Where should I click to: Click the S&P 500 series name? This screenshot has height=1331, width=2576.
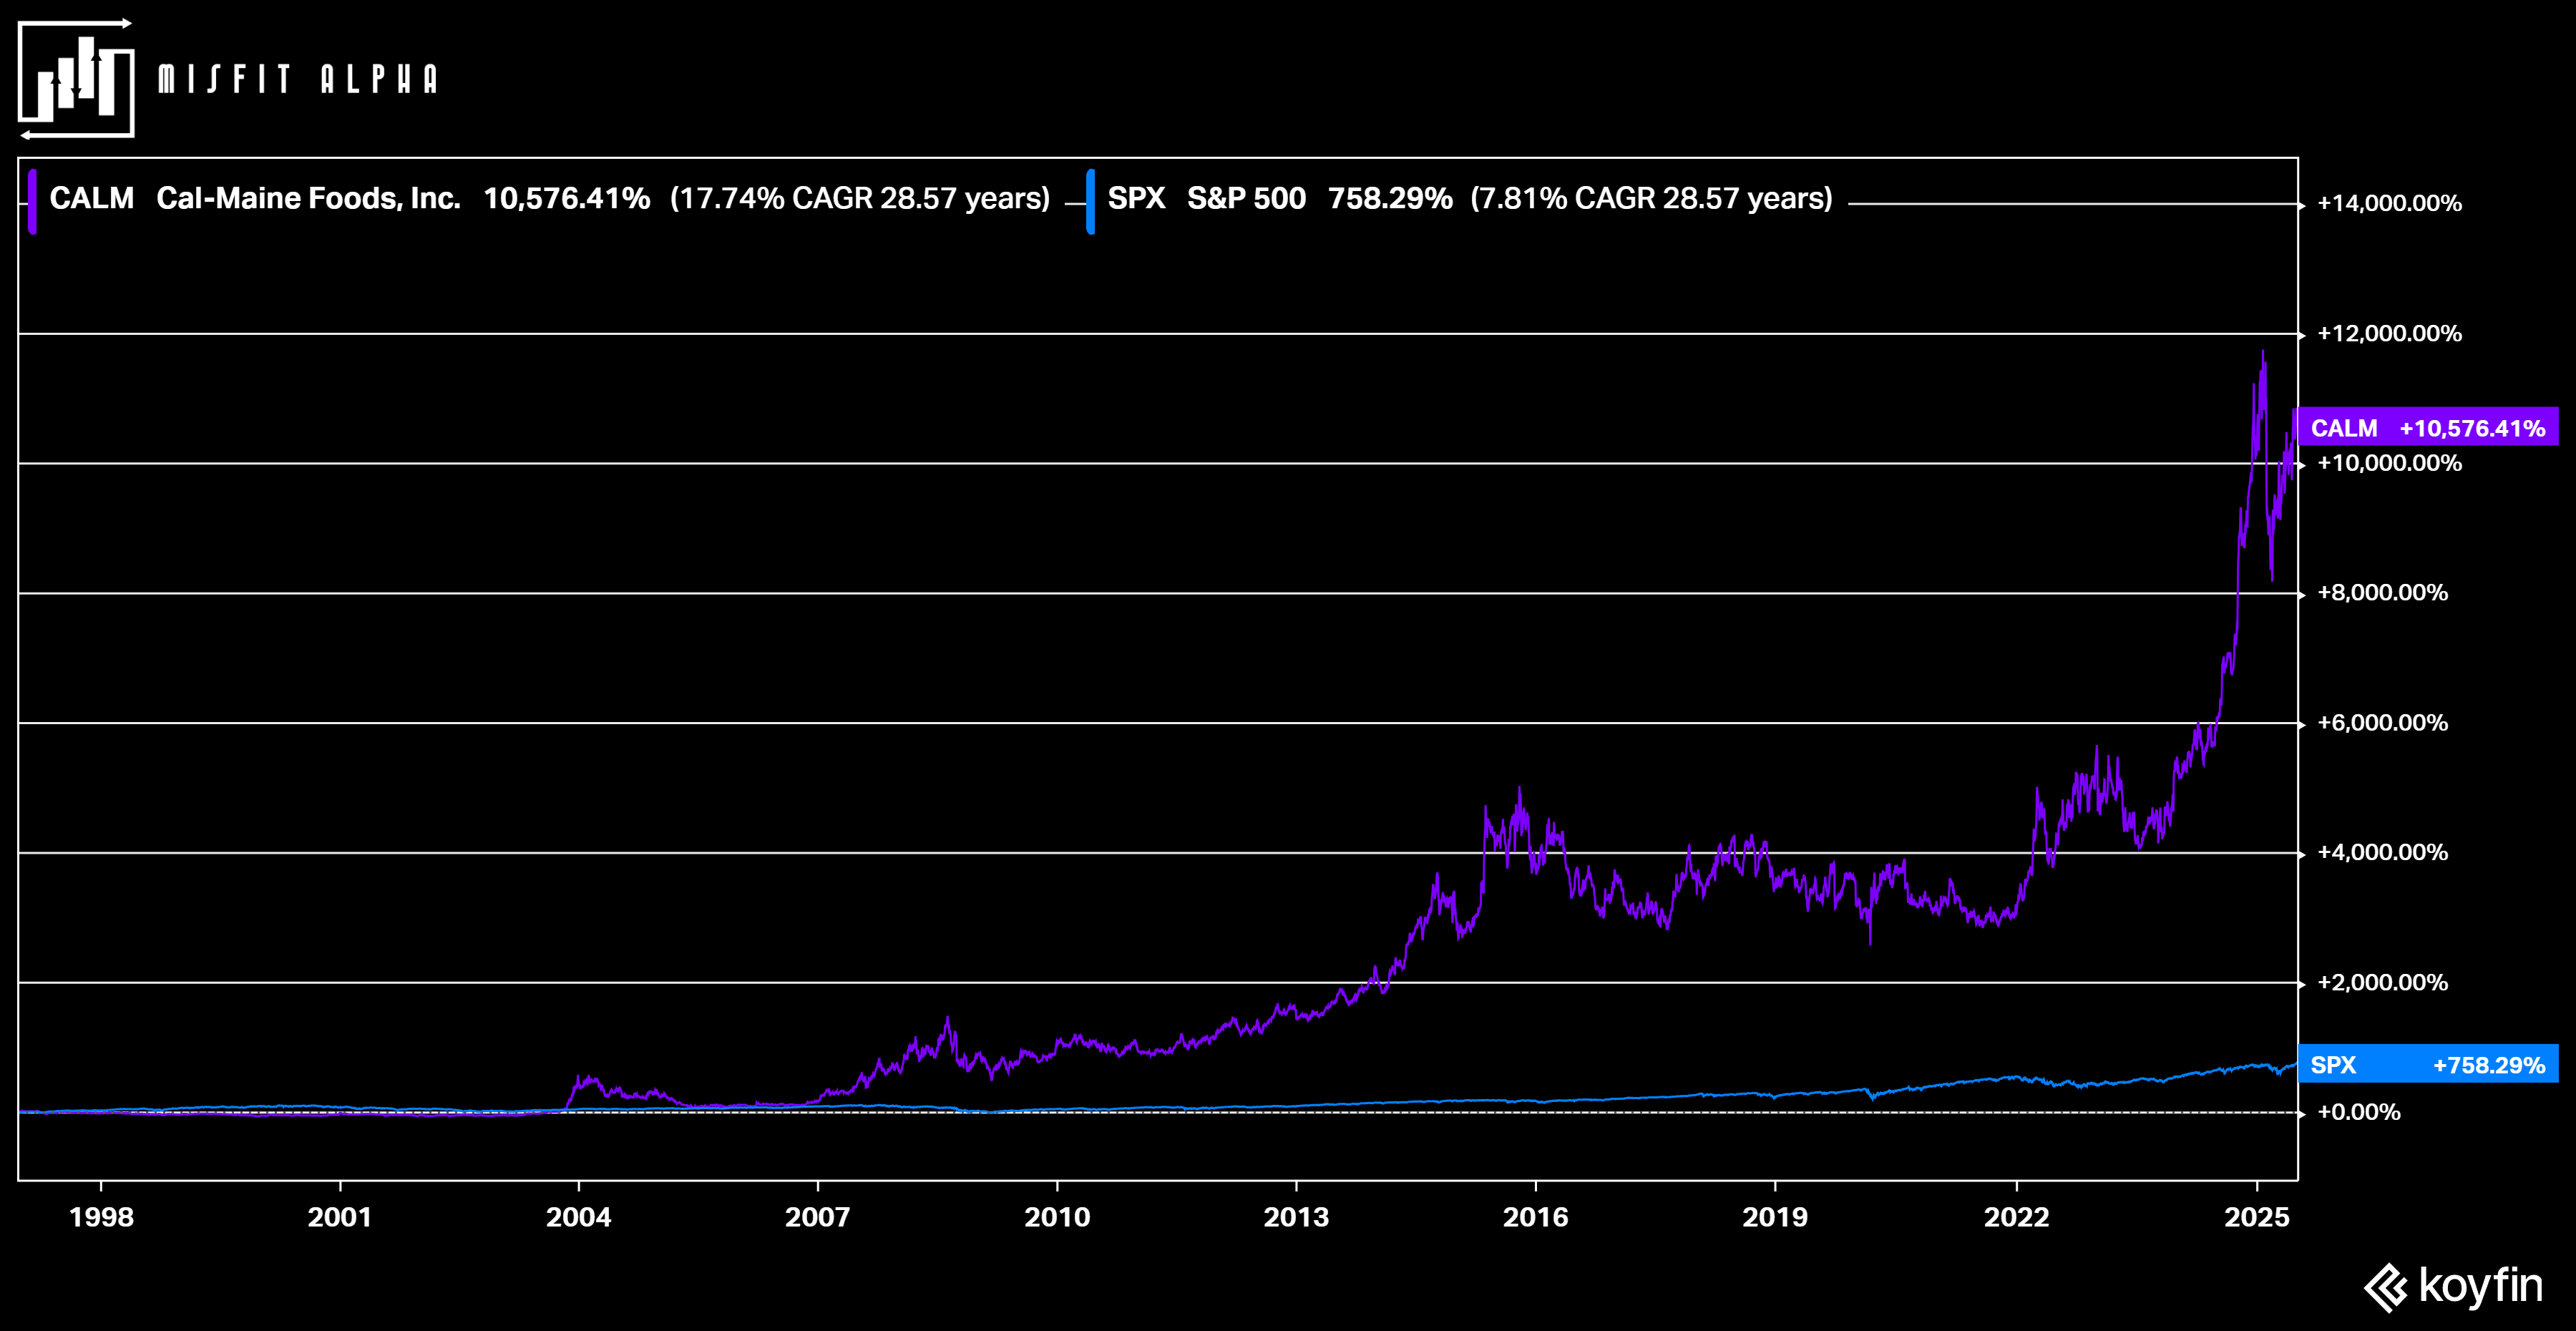coord(1246,198)
